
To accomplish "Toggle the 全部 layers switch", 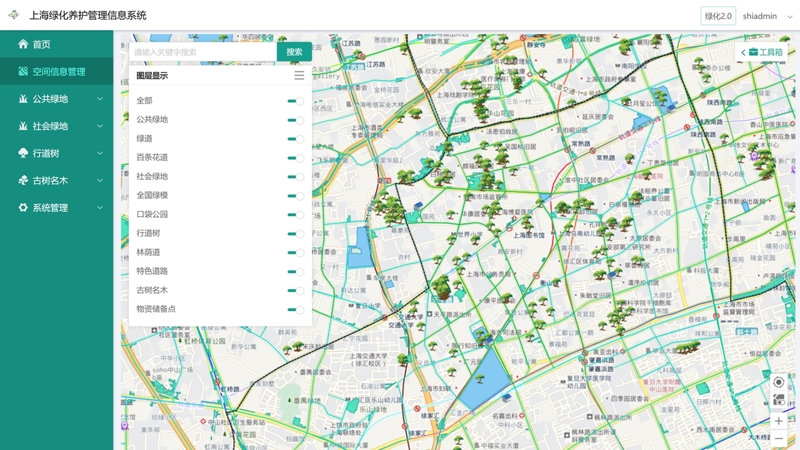I will pyautogui.click(x=295, y=101).
